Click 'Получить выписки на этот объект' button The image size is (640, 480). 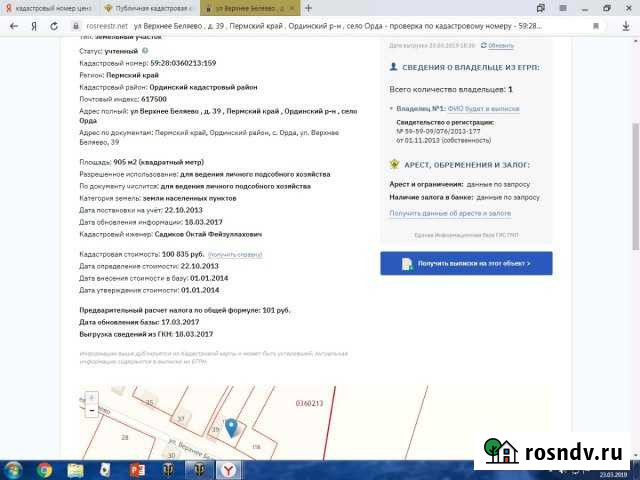[x=467, y=263]
